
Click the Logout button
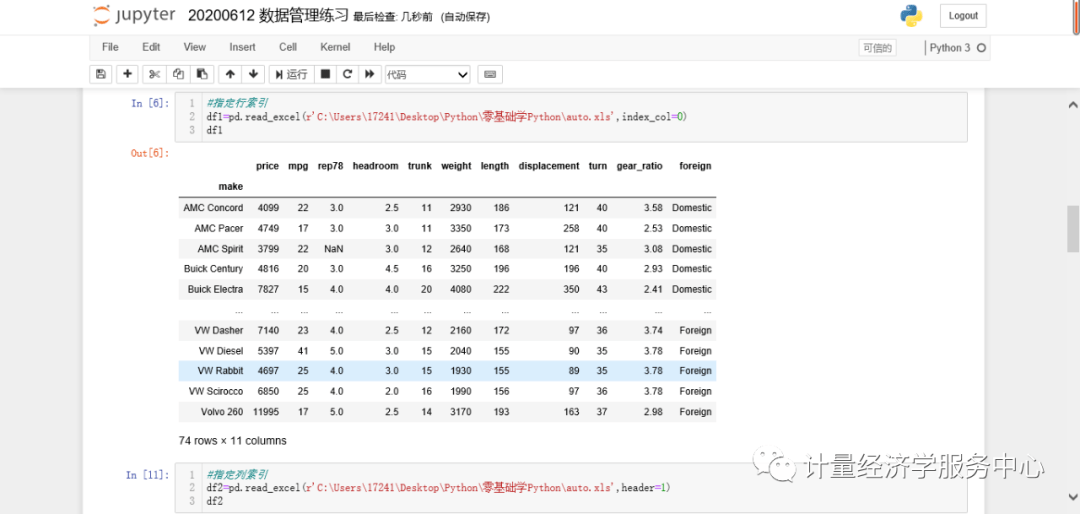963,16
